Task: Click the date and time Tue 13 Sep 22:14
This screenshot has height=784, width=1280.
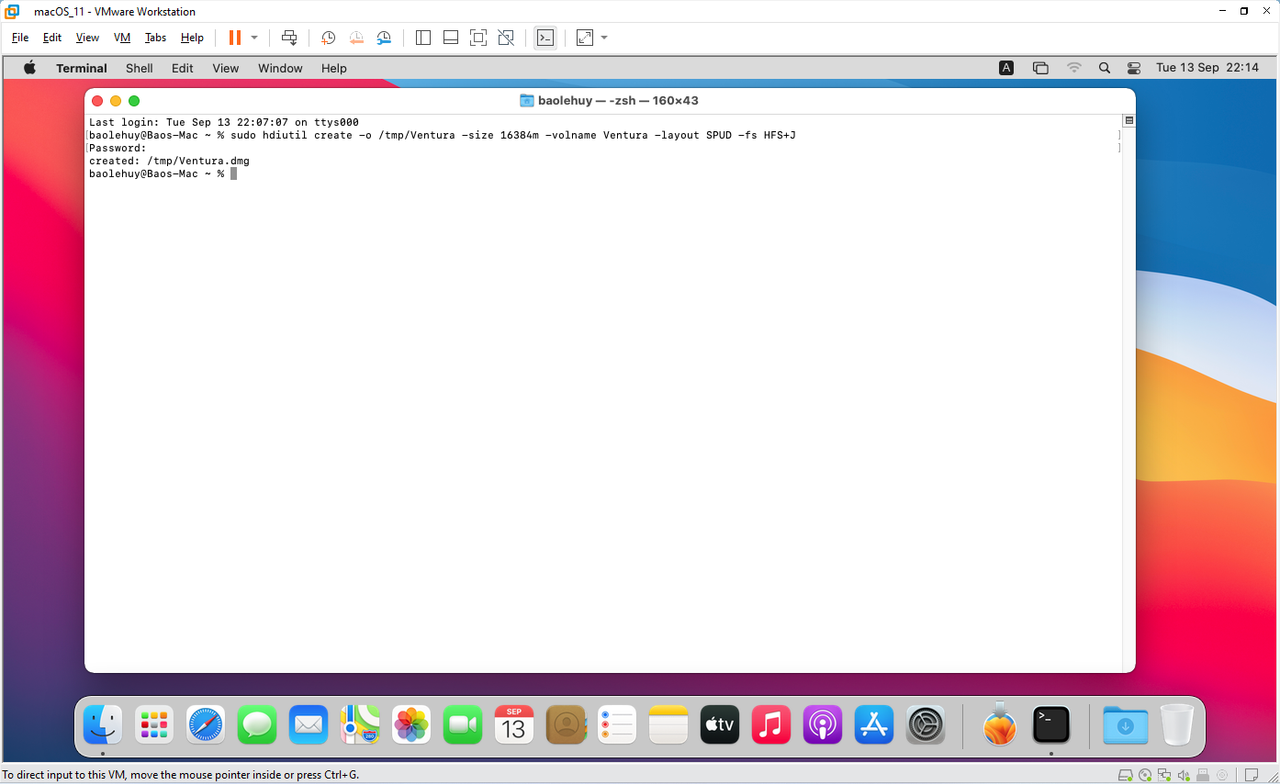Action: click(x=1207, y=68)
